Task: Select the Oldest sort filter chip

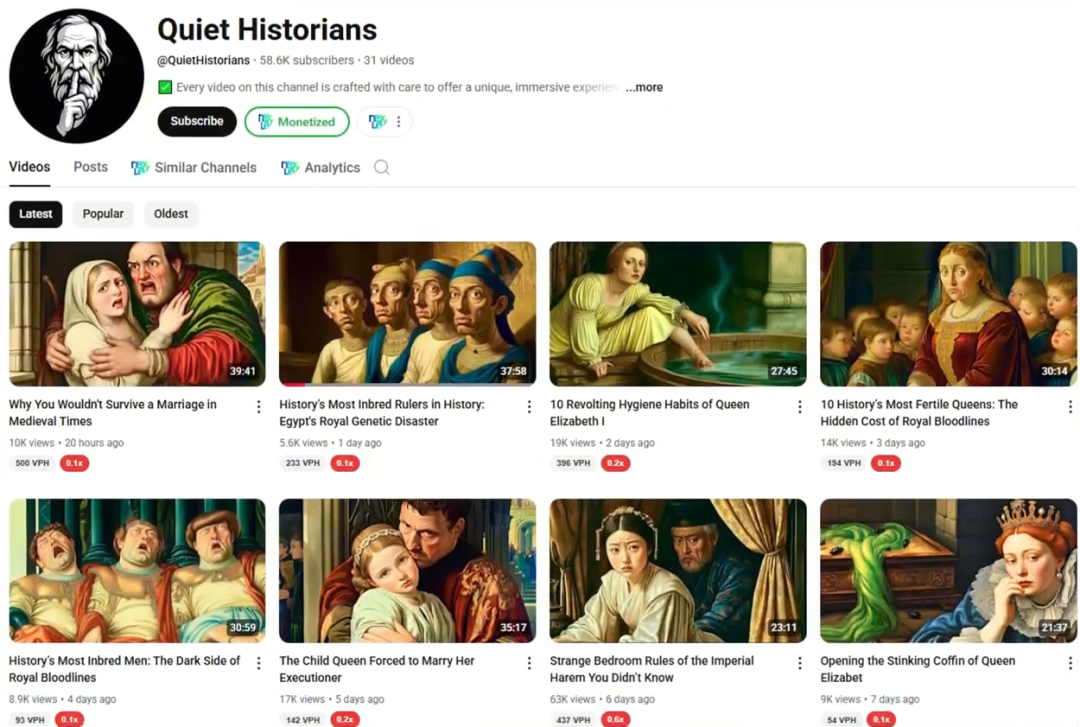Action: click(171, 214)
